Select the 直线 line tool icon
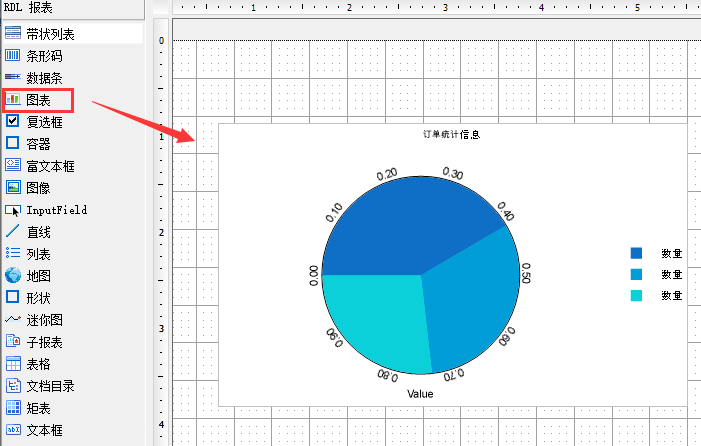 coord(13,231)
